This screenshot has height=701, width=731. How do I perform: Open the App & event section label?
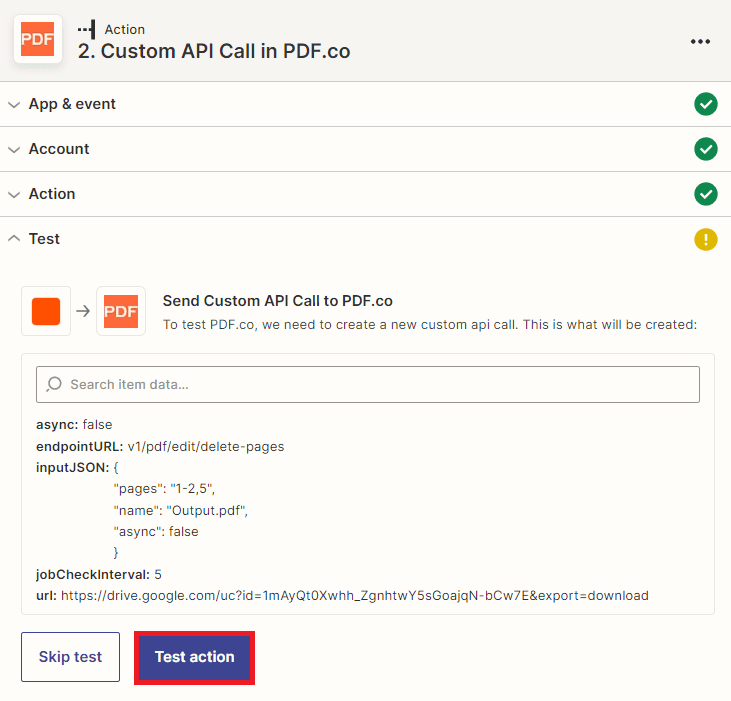click(72, 104)
